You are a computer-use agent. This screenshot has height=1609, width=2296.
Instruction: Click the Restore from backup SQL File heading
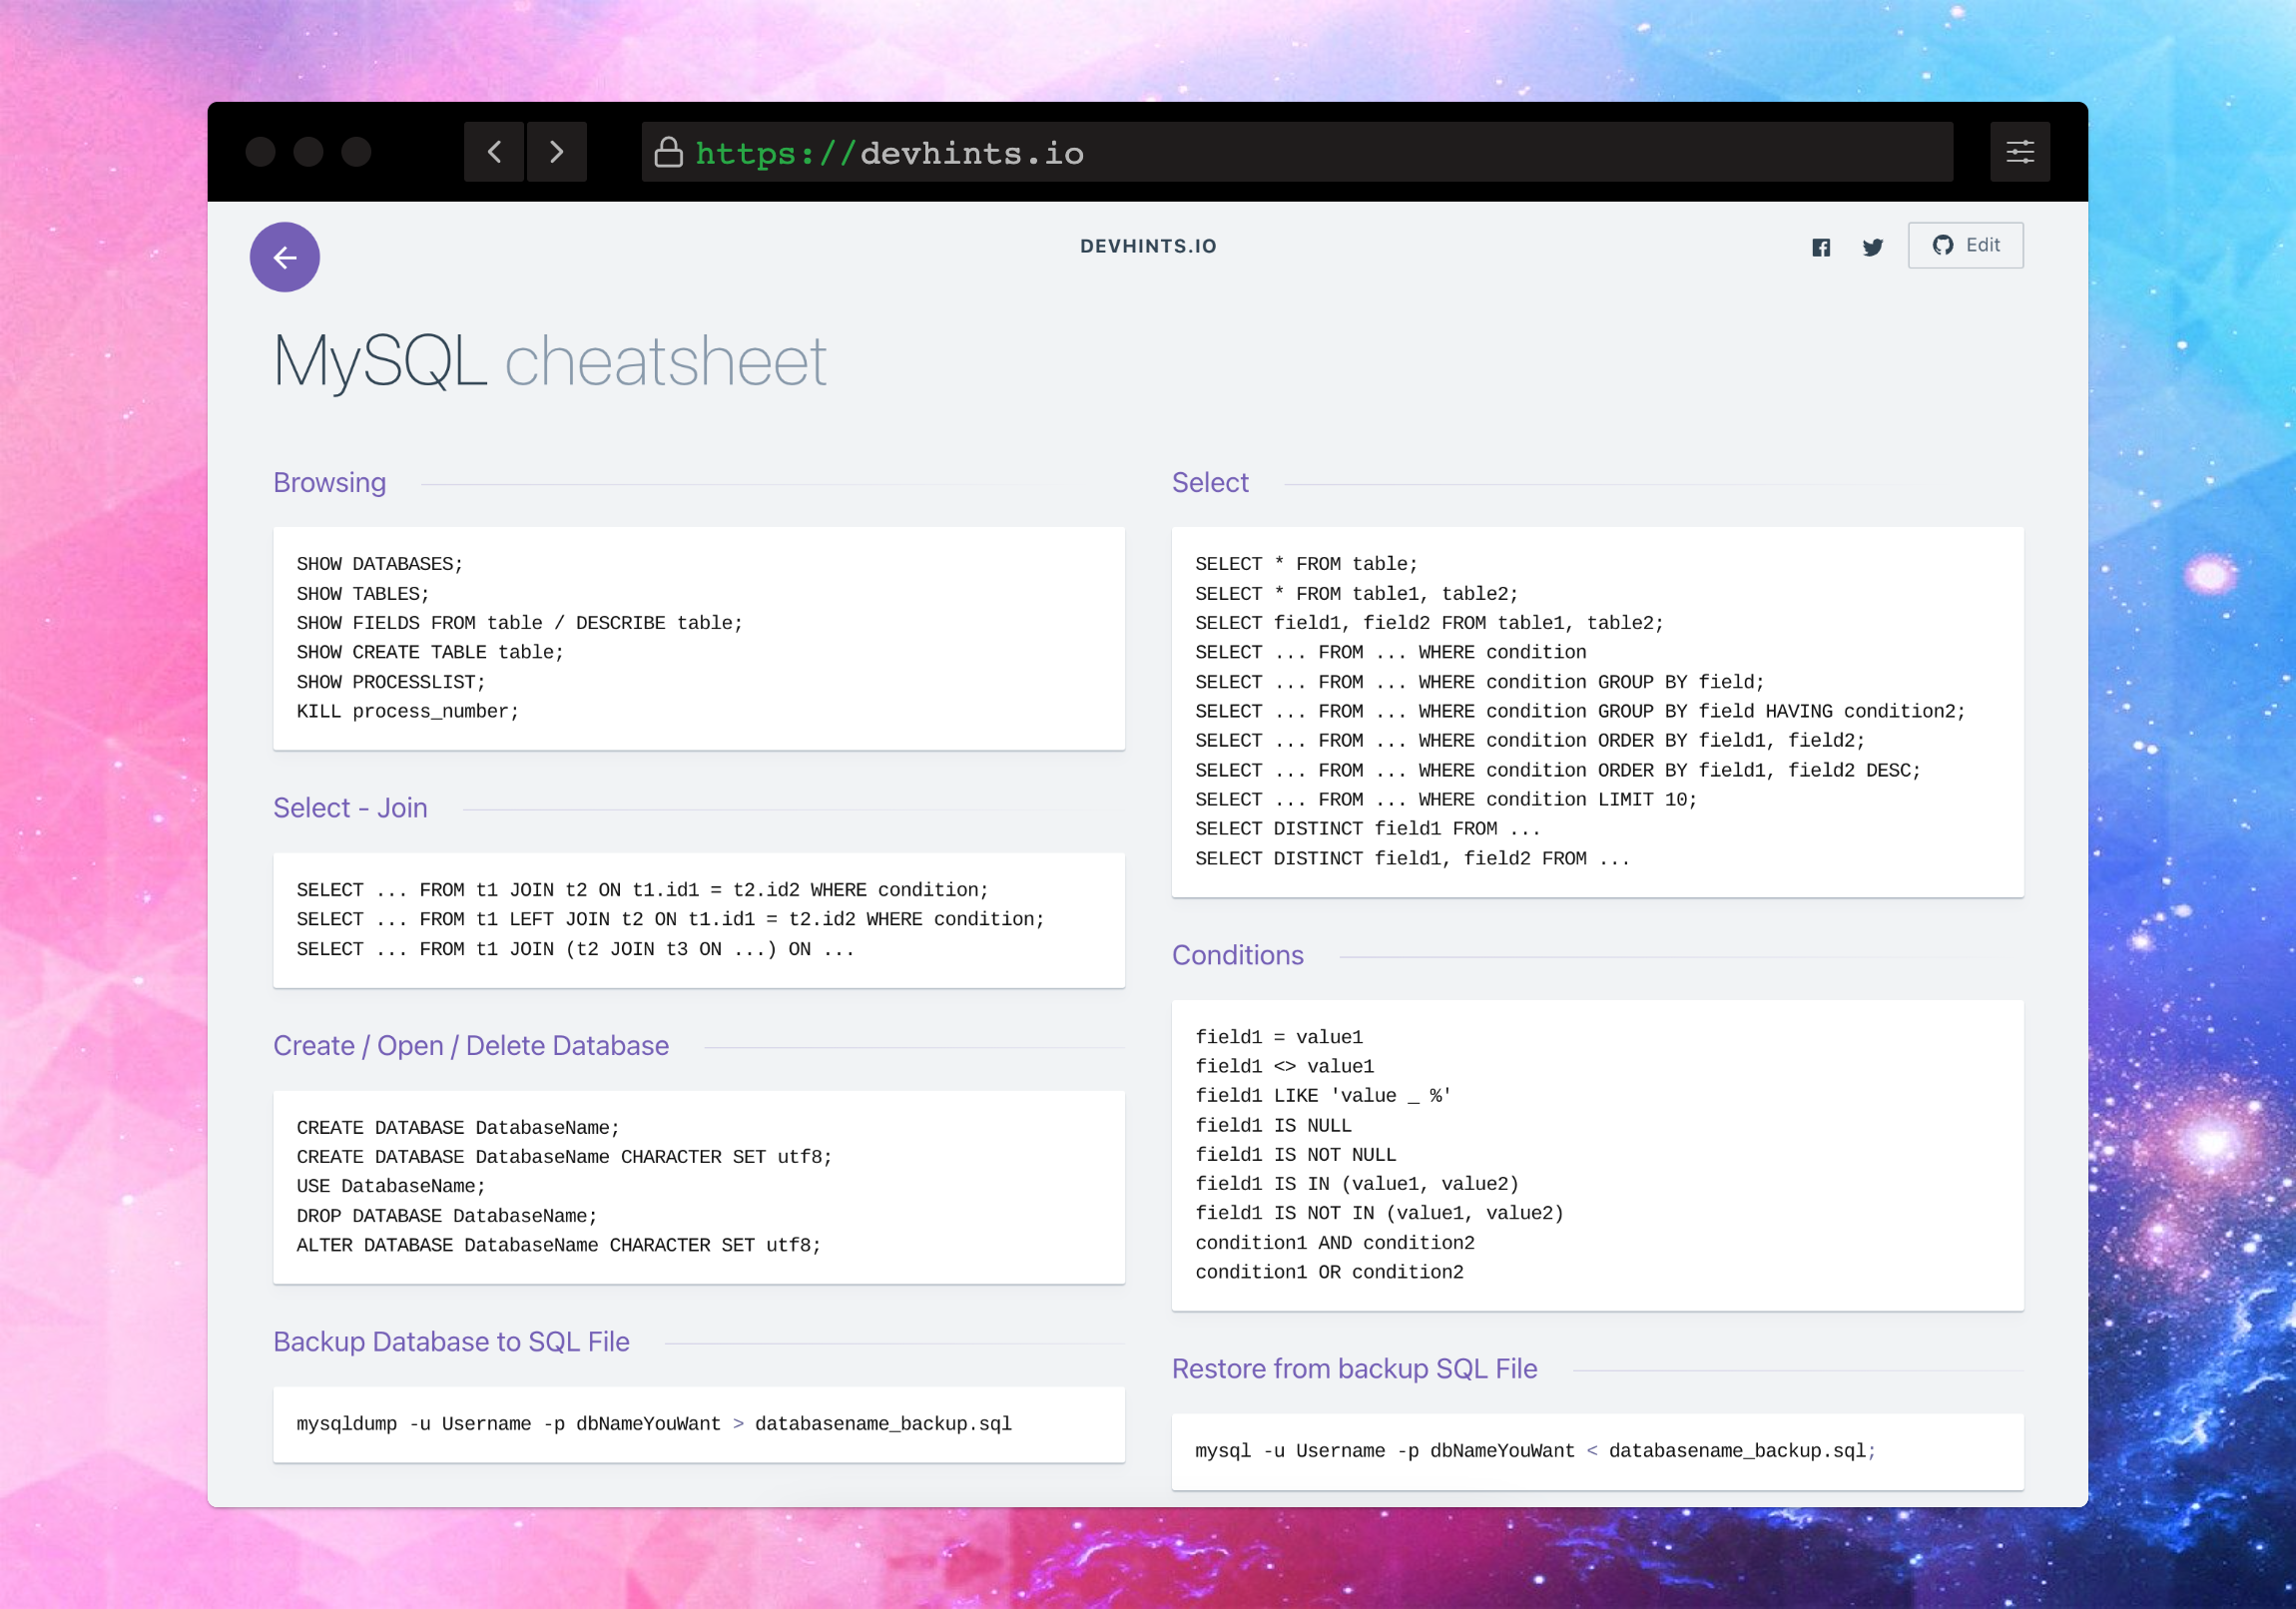[x=1354, y=1368]
